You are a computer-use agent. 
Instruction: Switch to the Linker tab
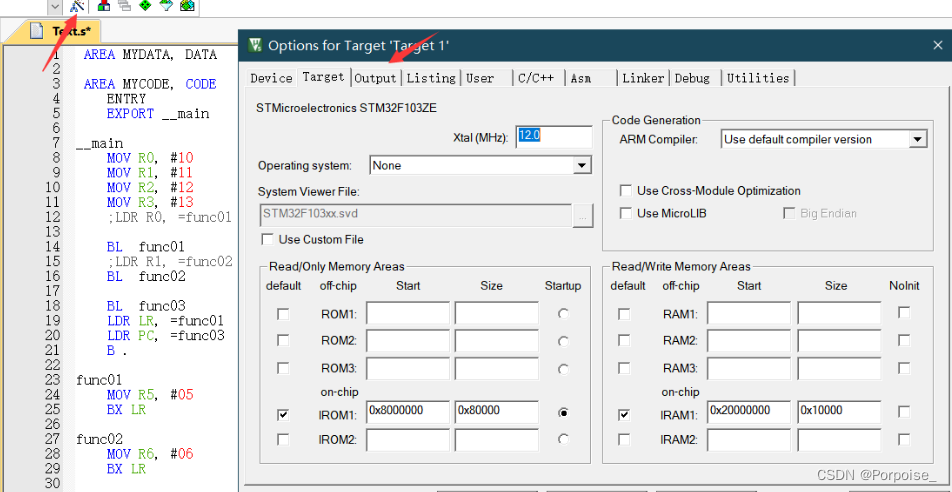tap(644, 78)
